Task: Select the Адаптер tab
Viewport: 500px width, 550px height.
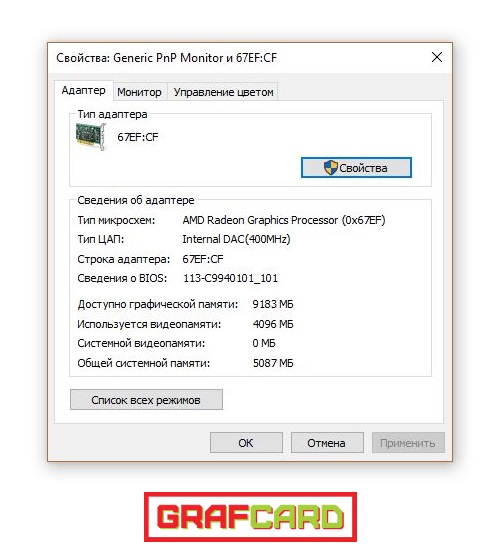Action: click(x=84, y=90)
